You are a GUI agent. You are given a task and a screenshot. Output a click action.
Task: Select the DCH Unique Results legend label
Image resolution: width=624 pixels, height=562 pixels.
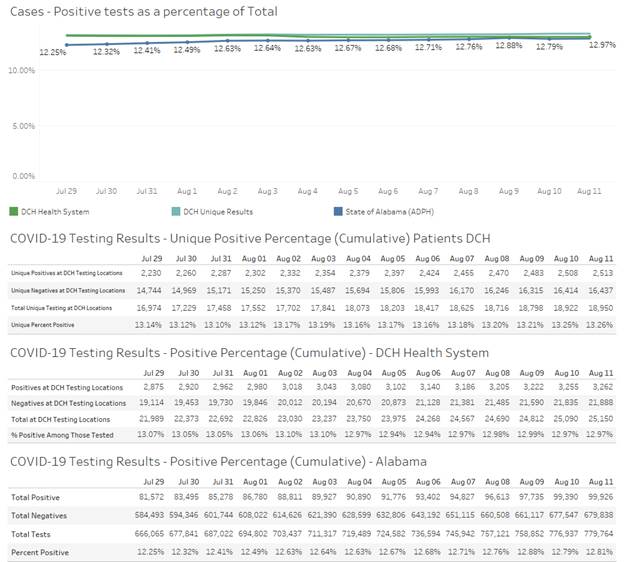pyautogui.click(x=218, y=212)
